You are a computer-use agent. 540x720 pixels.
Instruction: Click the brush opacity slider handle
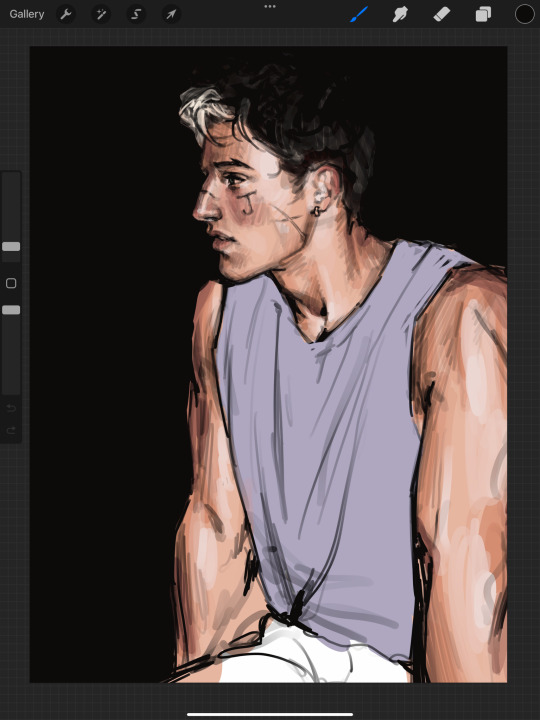coord(11,310)
